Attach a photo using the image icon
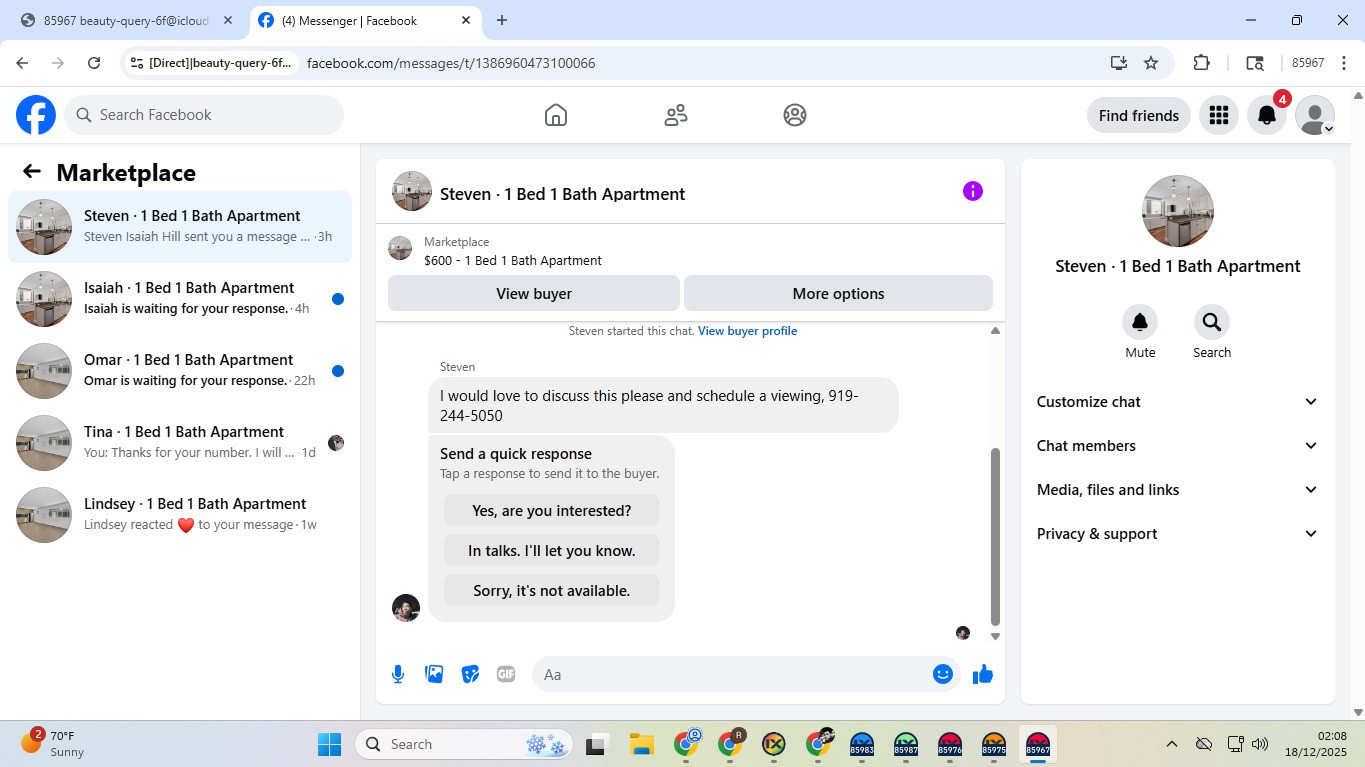 [434, 674]
